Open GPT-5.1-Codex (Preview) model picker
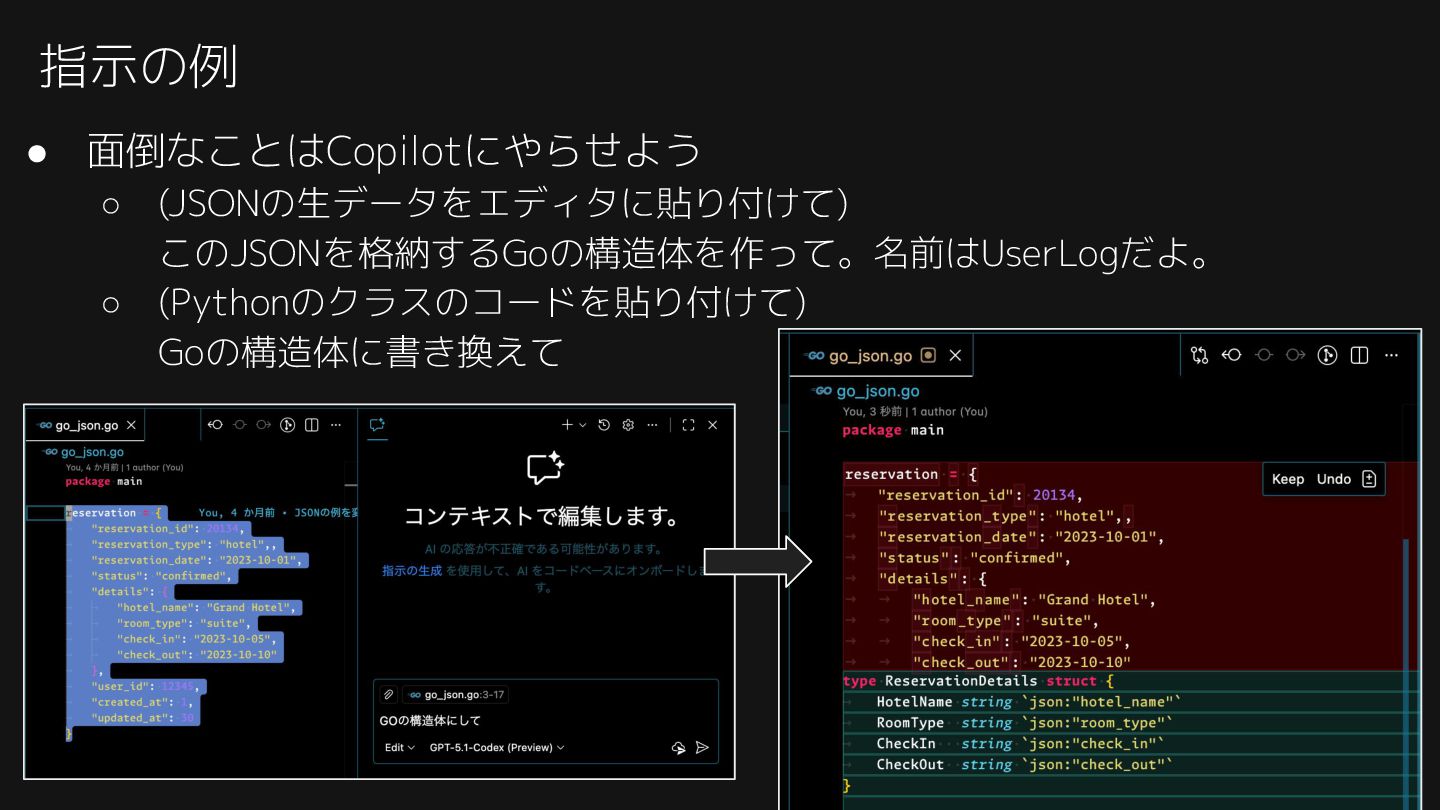Screen dimensions: 1440x810 click(497, 747)
